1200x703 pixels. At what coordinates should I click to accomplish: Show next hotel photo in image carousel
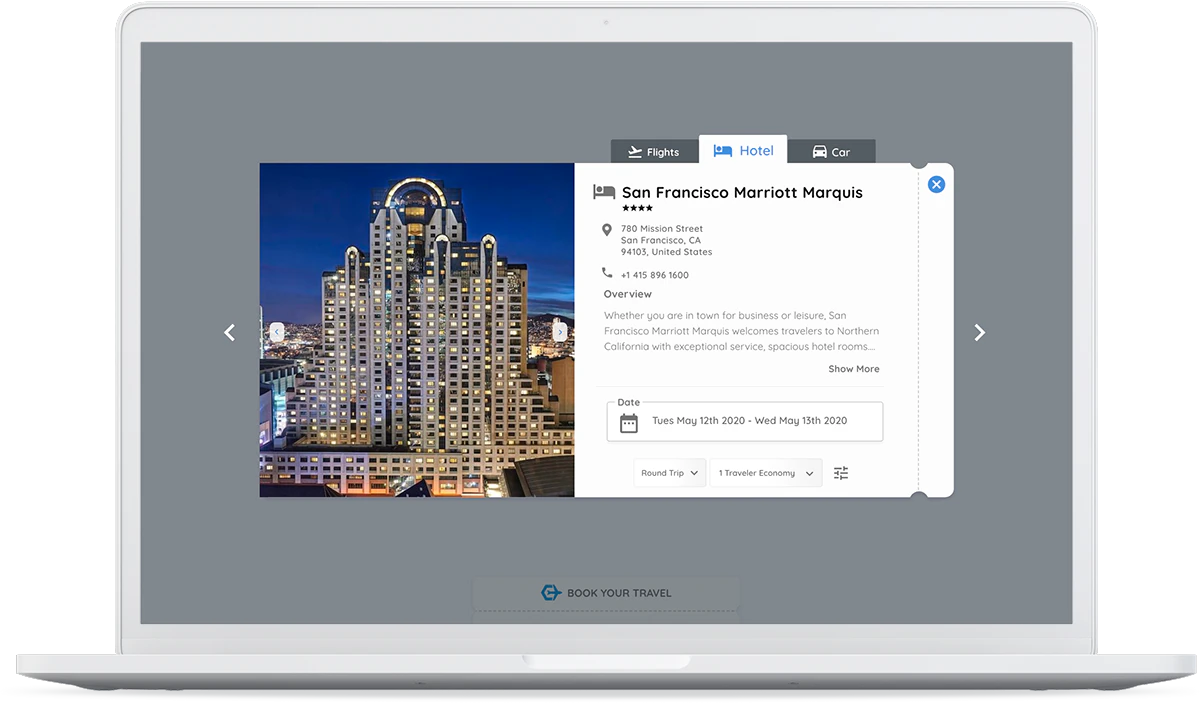point(560,332)
